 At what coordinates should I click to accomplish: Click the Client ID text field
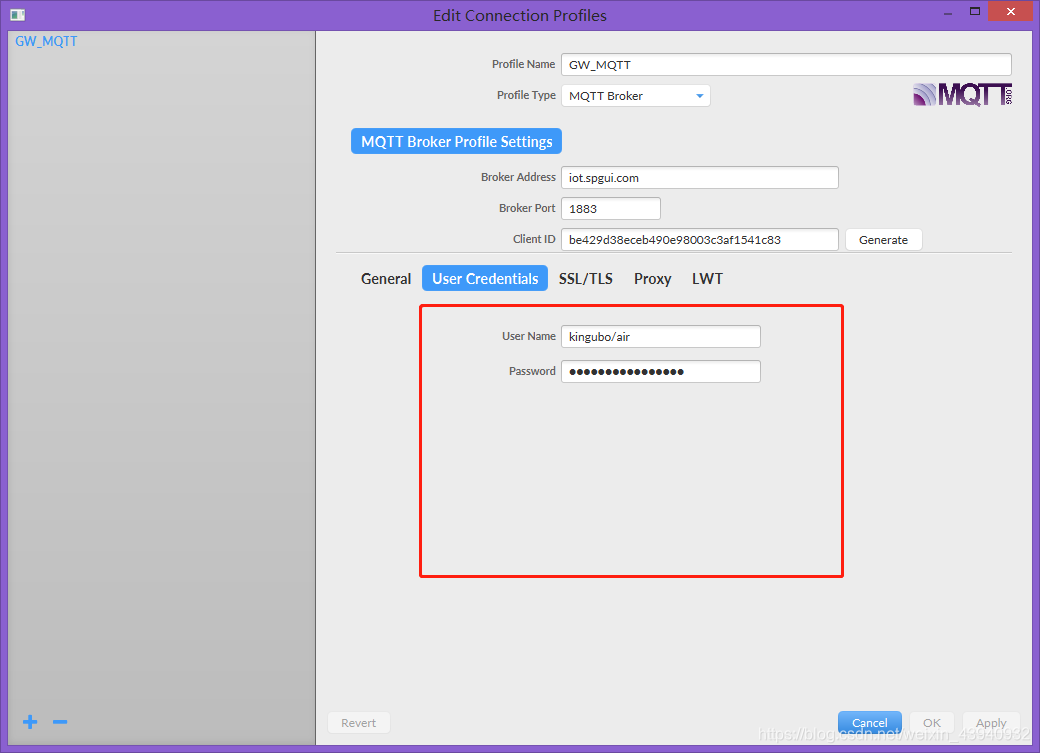700,240
